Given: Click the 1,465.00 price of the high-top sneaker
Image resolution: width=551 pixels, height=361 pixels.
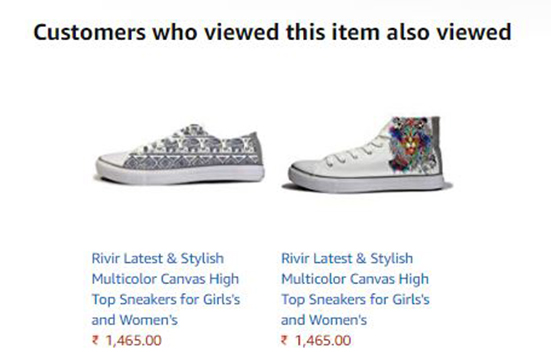Looking at the screenshot, I should tap(323, 340).
